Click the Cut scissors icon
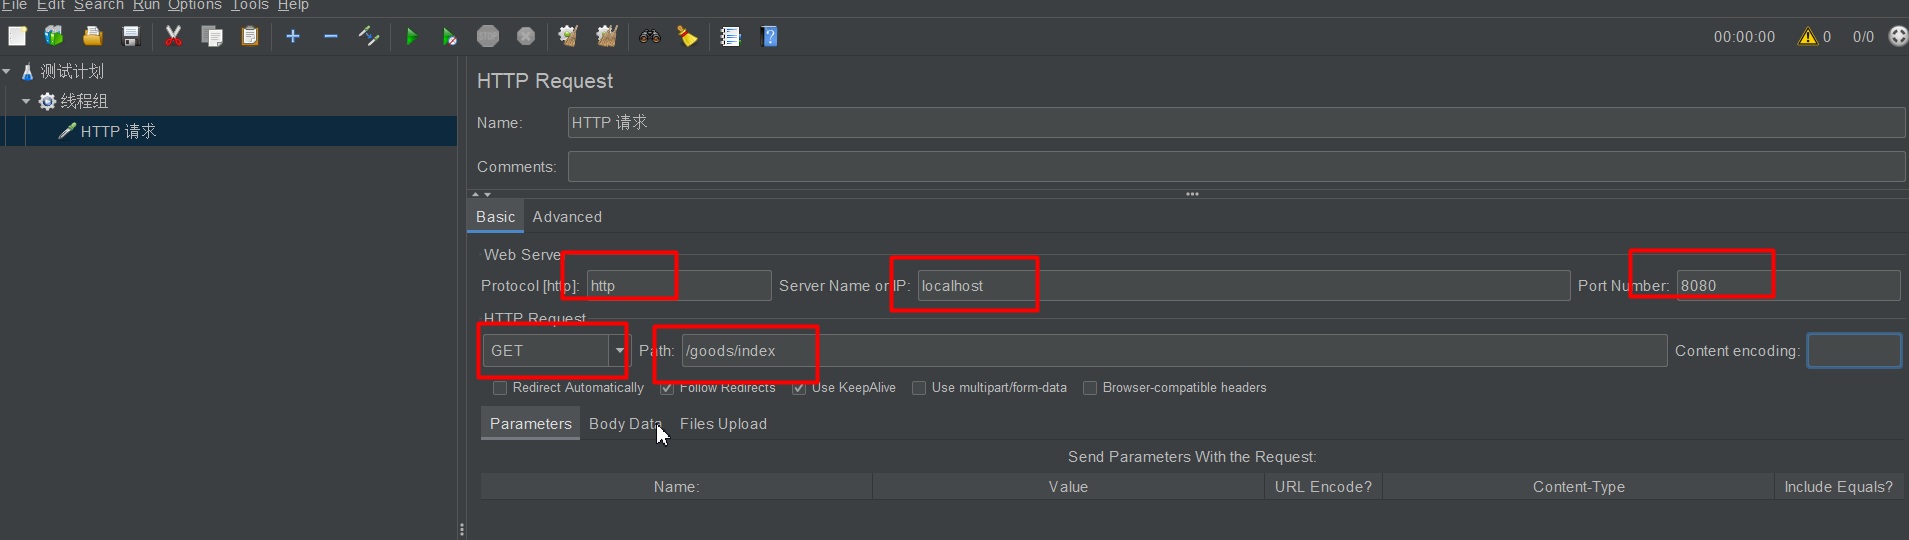This screenshot has height=540, width=1909. click(x=173, y=37)
